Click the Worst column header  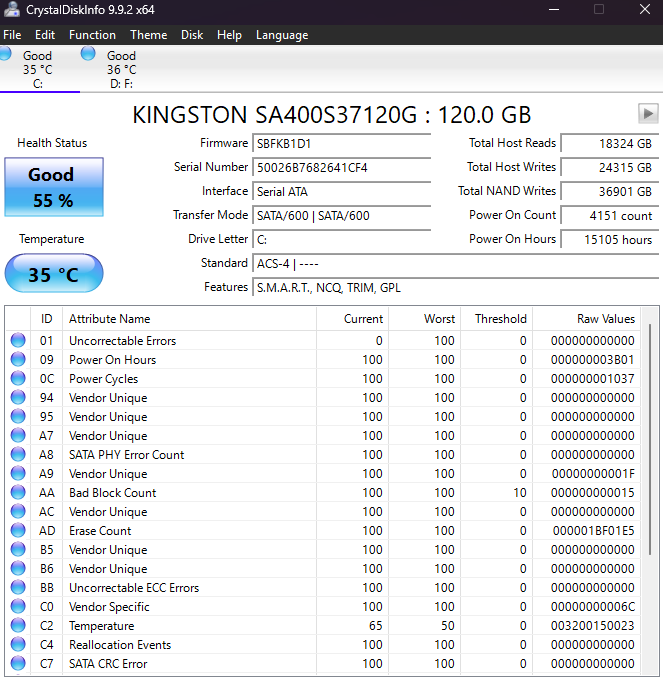coord(425,319)
